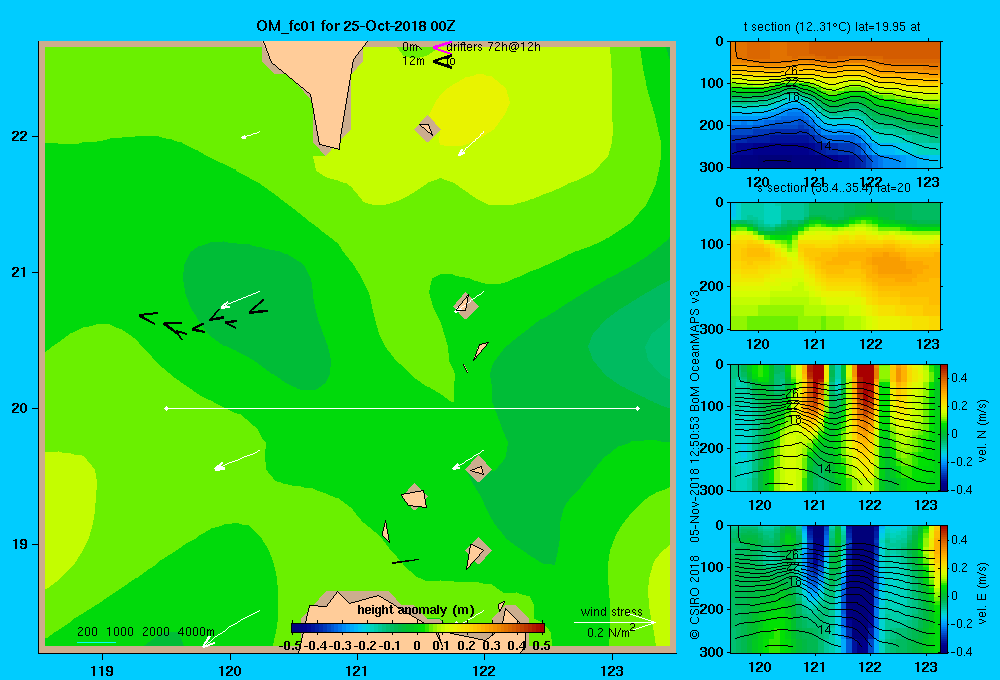Click the 'drifters 72h@12h' legend label
The height and width of the screenshot is (680, 1000).
[494, 47]
